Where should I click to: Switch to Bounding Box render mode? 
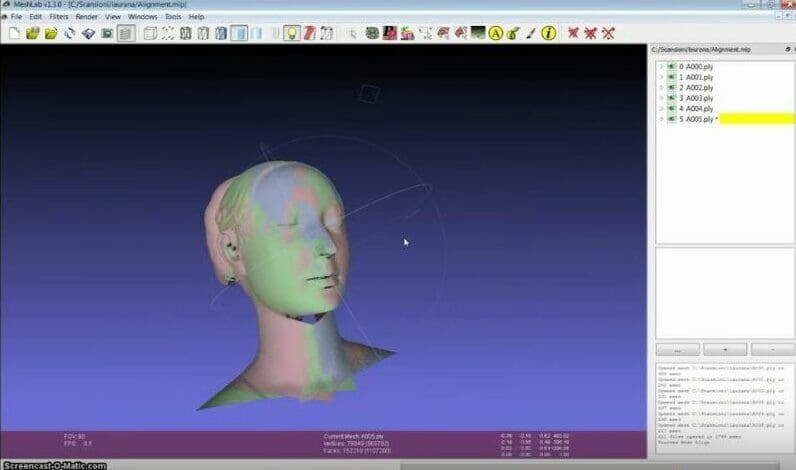(x=151, y=33)
